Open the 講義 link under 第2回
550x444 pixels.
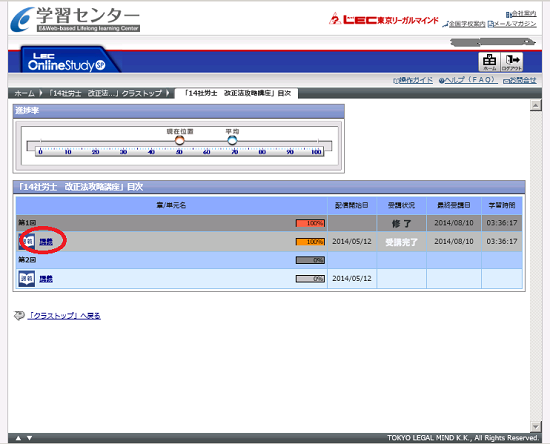click(46, 279)
